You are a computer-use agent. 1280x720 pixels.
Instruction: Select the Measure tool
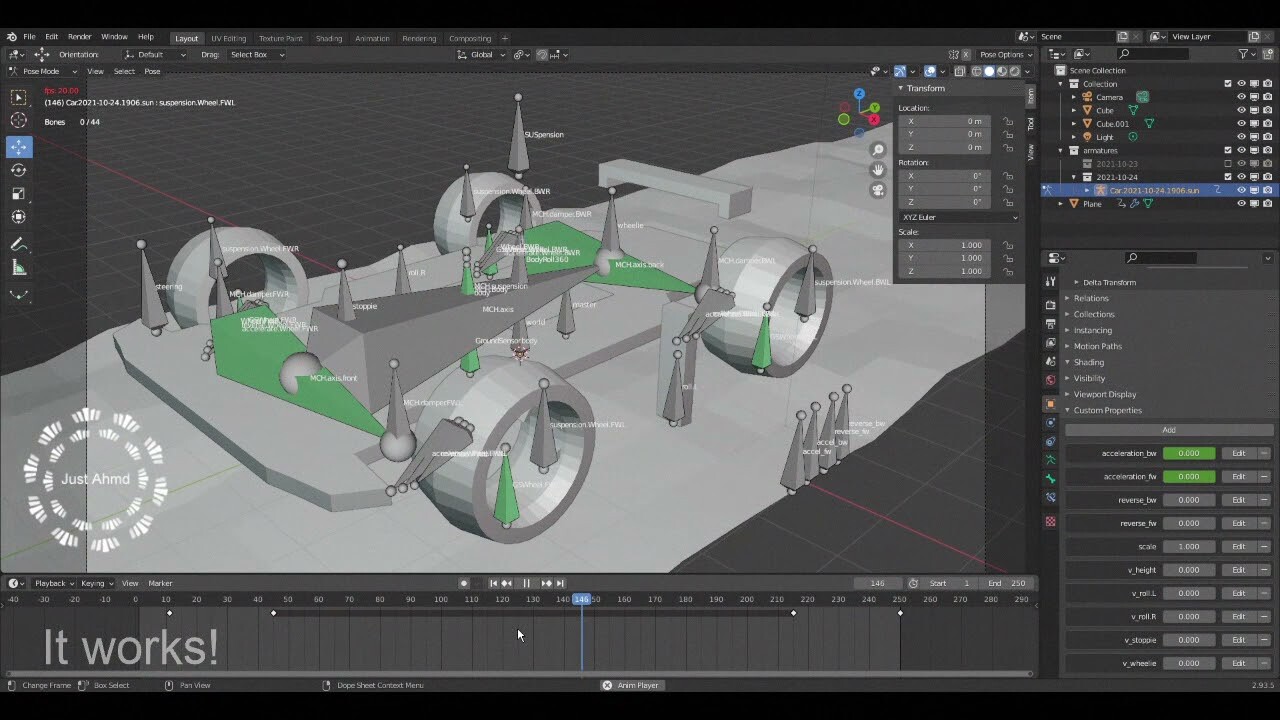(18, 267)
